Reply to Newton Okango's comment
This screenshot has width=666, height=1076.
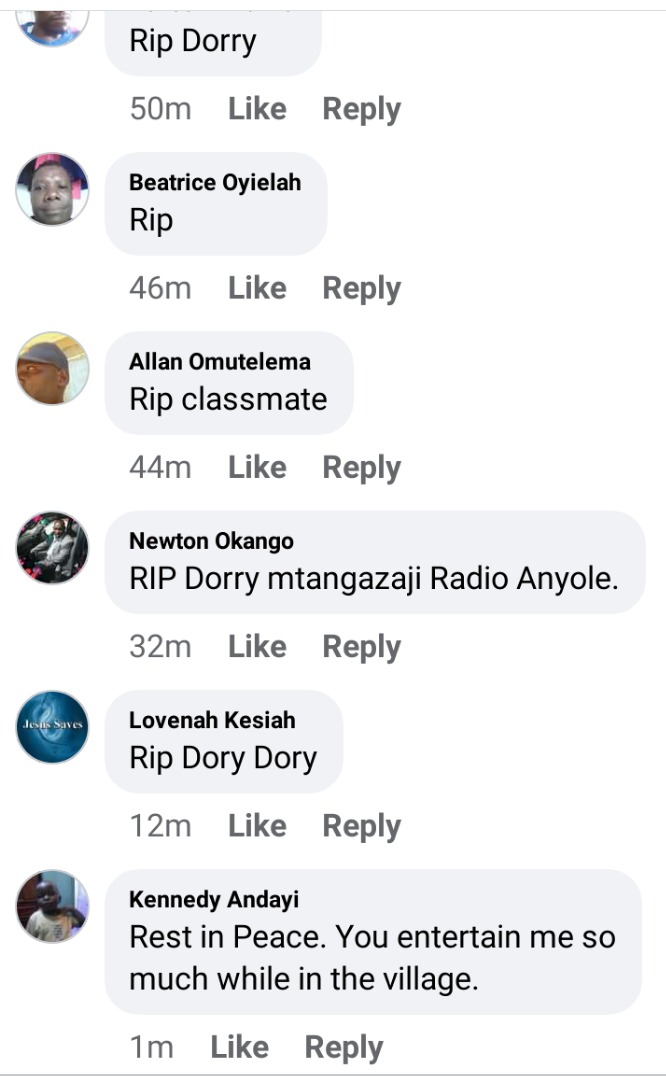[x=361, y=647]
